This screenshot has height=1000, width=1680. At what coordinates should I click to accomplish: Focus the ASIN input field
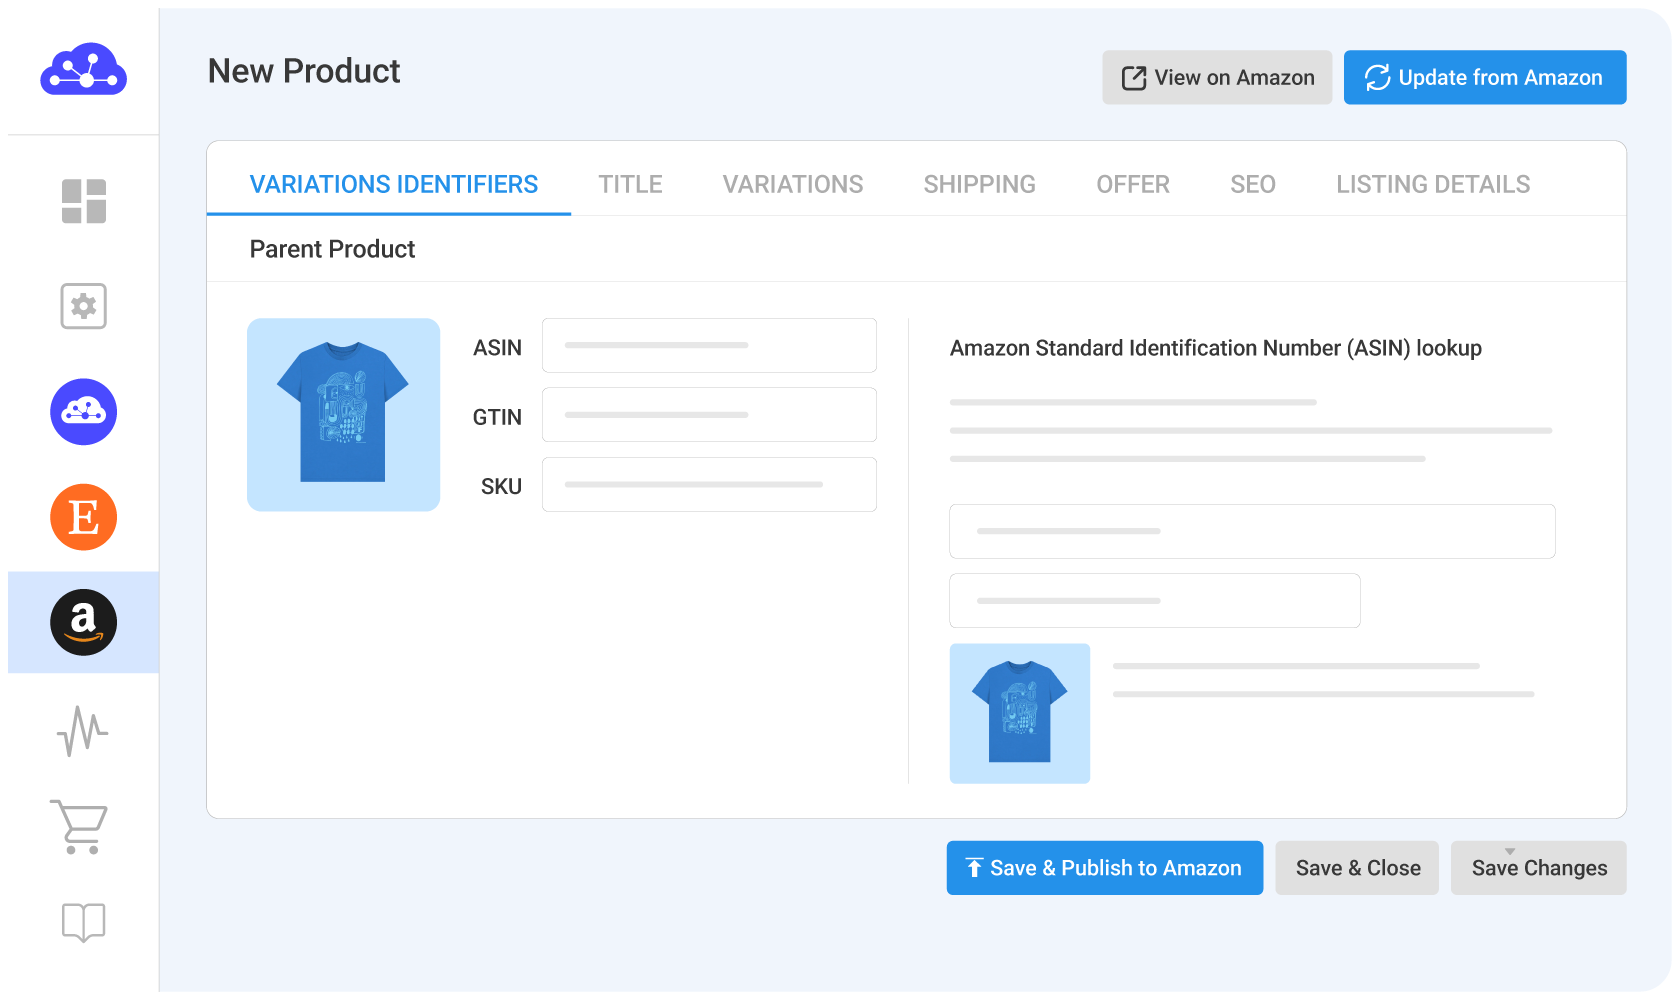tap(709, 346)
